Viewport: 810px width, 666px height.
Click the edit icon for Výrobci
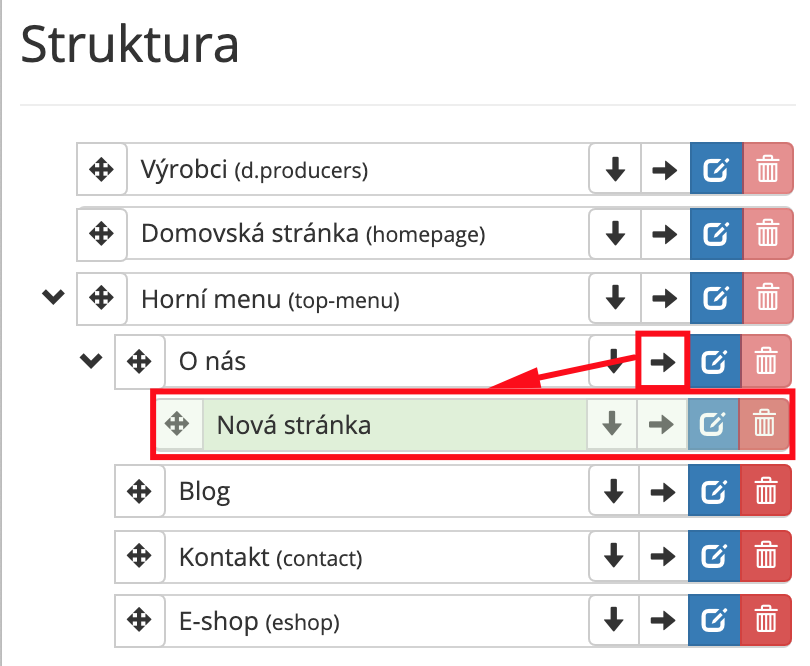coord(716,169)
